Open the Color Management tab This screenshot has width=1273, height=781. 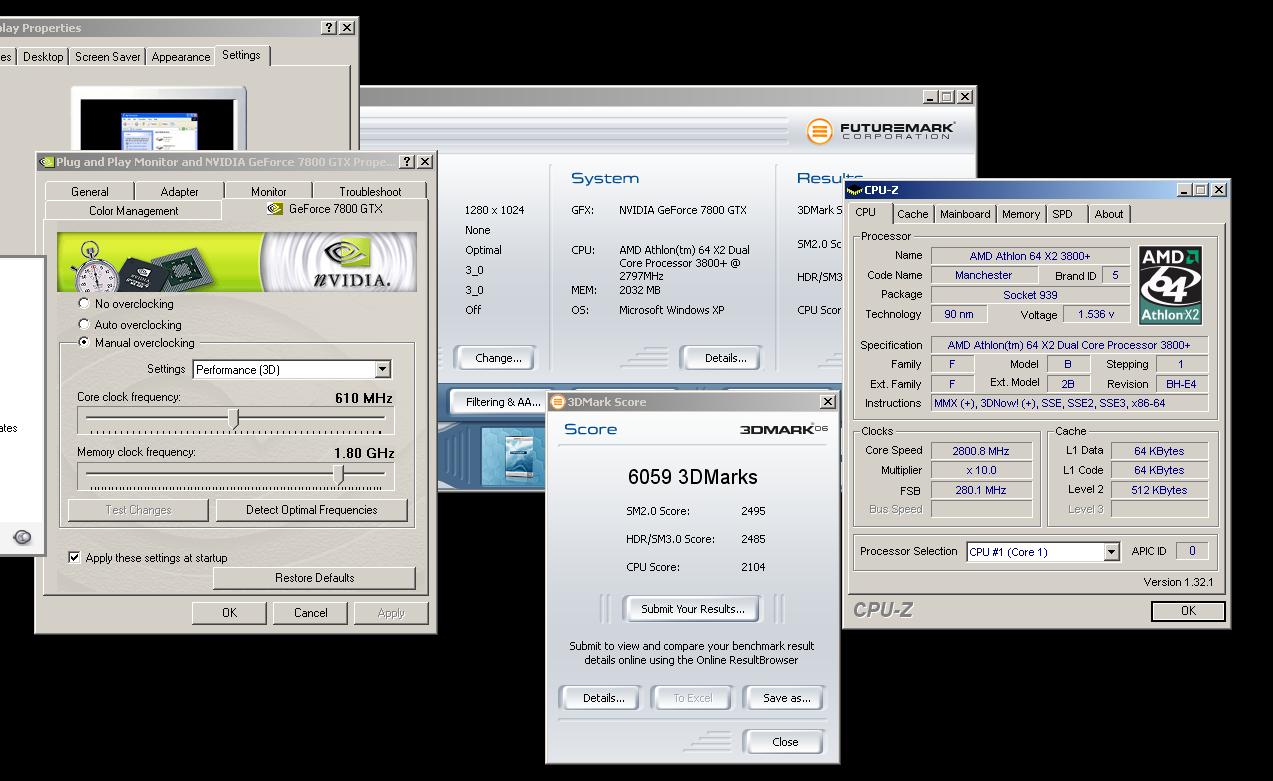click(134, 211)
